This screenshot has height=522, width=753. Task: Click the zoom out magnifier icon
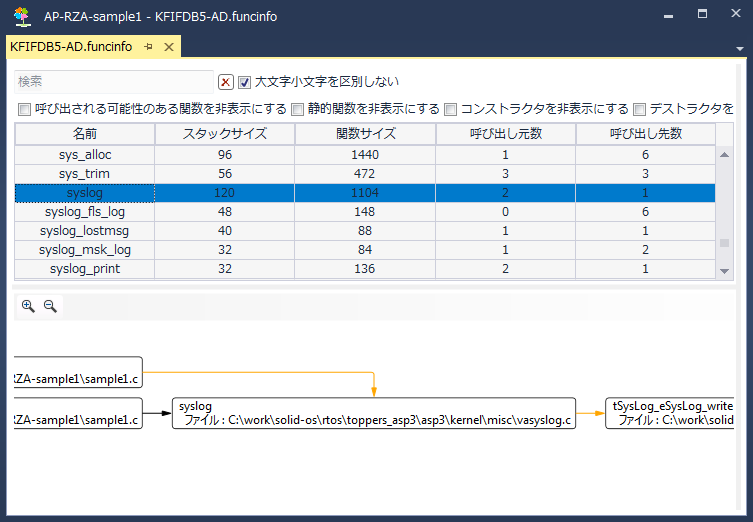[49, 307]
